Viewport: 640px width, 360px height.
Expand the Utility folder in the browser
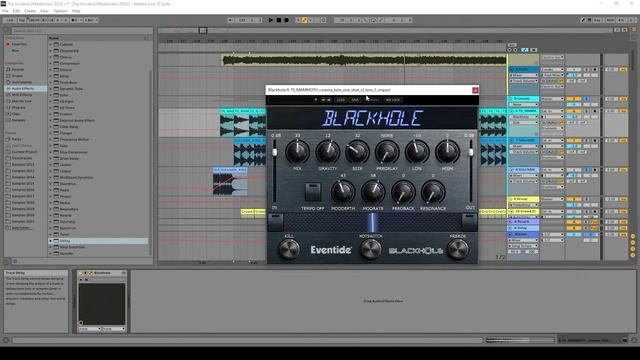(51, 241)
